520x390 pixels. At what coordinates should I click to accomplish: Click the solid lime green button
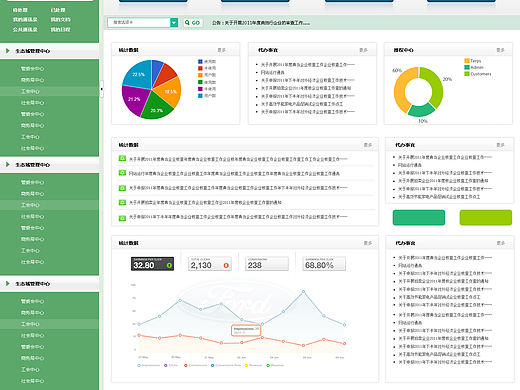486,217
